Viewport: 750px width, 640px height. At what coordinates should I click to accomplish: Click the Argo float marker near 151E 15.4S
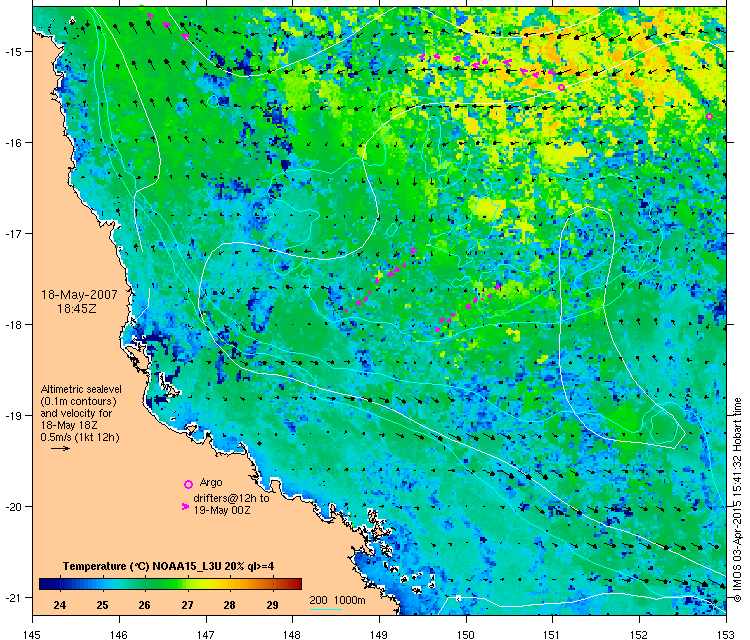[562, 87]
